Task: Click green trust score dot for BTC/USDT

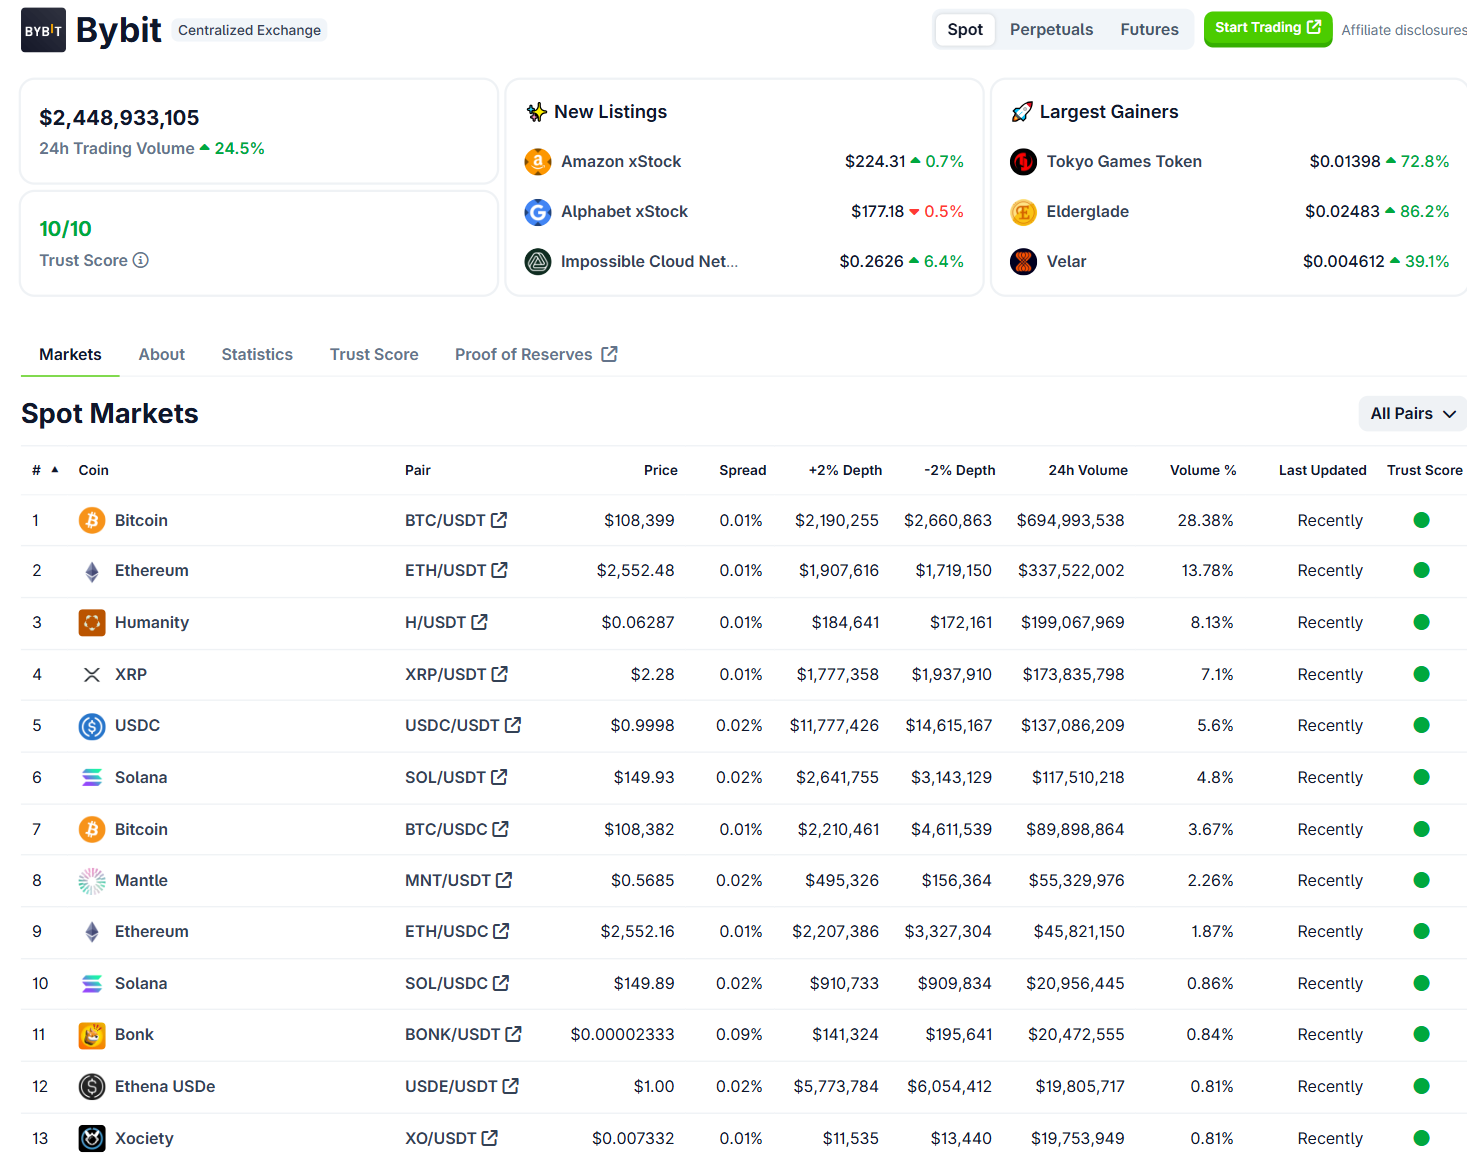Action: tap(1421, 520)
